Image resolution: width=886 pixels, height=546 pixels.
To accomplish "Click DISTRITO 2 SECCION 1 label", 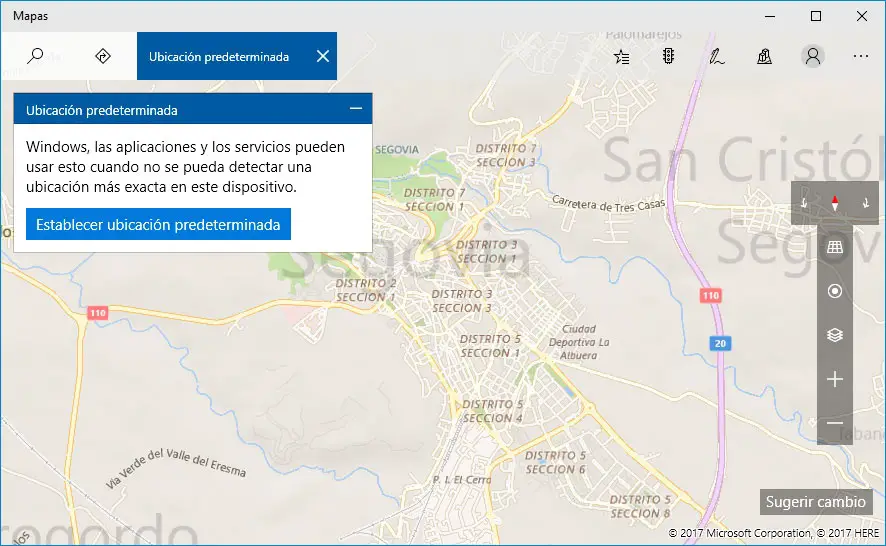I will coord(366,290).
